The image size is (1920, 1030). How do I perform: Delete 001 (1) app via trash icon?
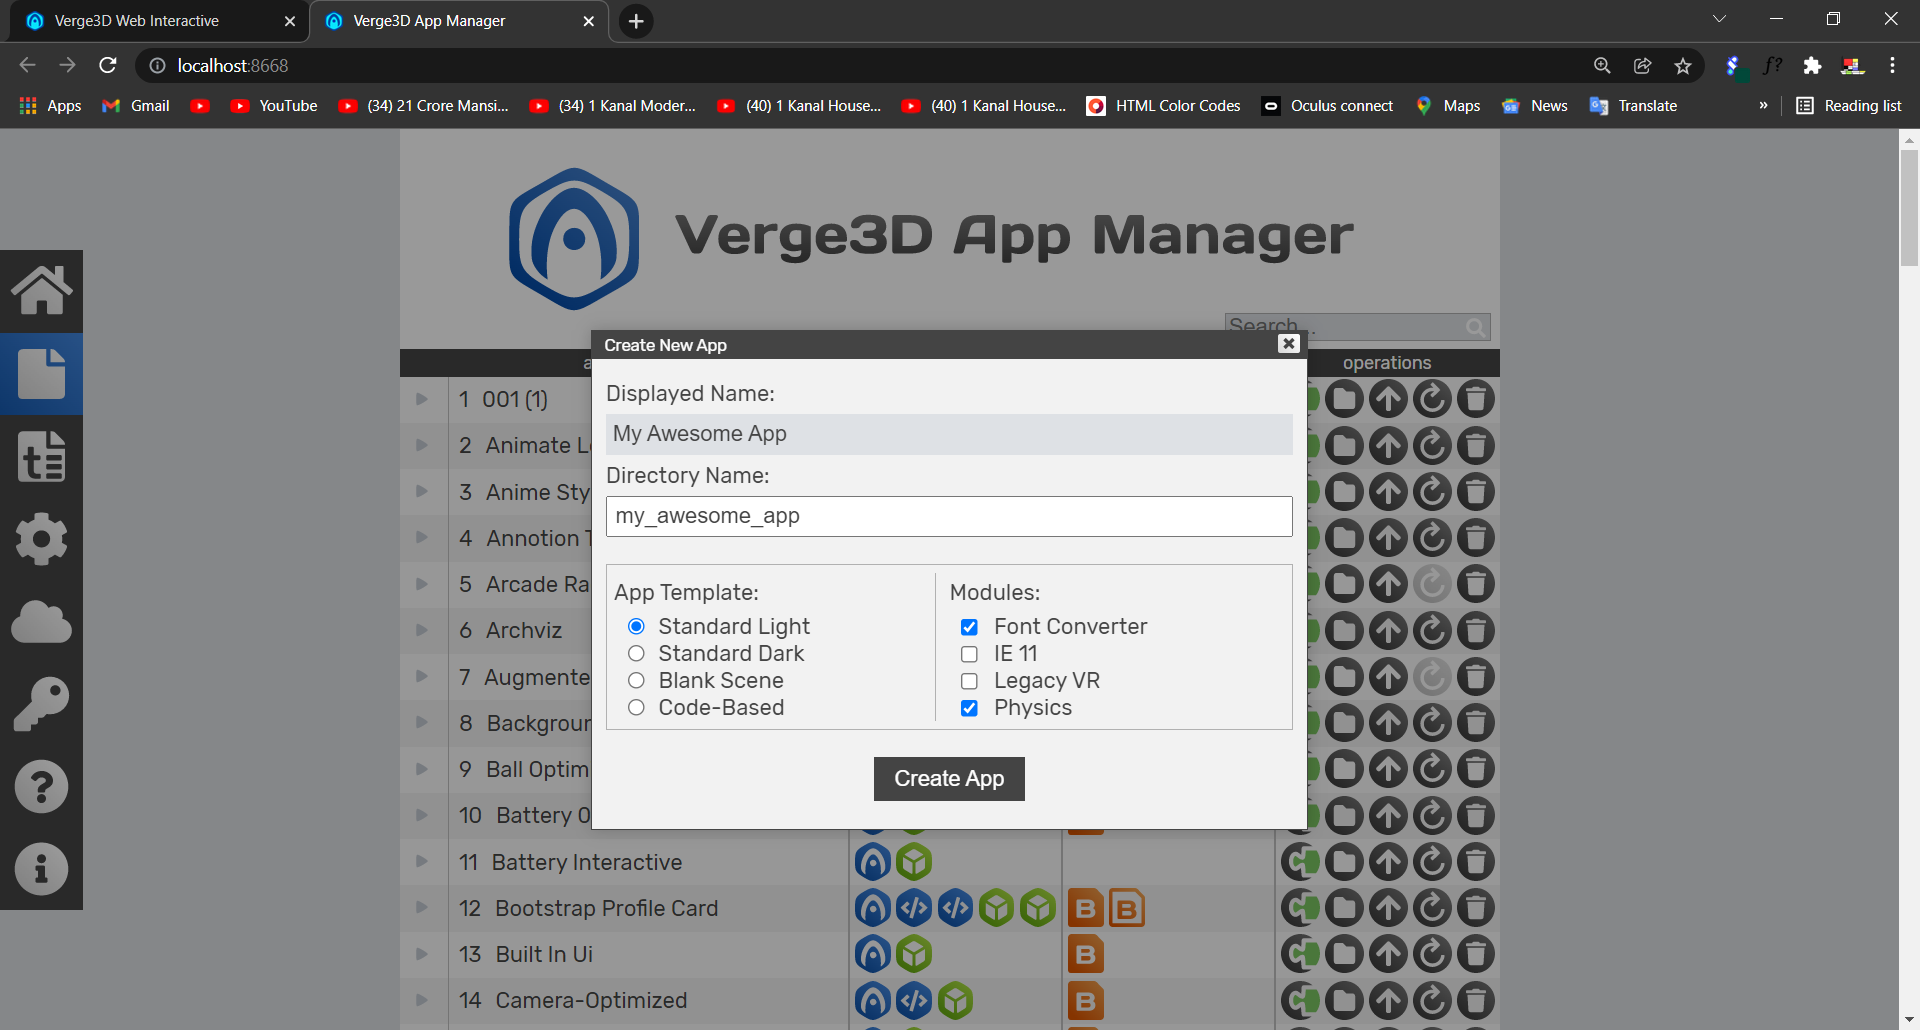tap(1476, 399)
